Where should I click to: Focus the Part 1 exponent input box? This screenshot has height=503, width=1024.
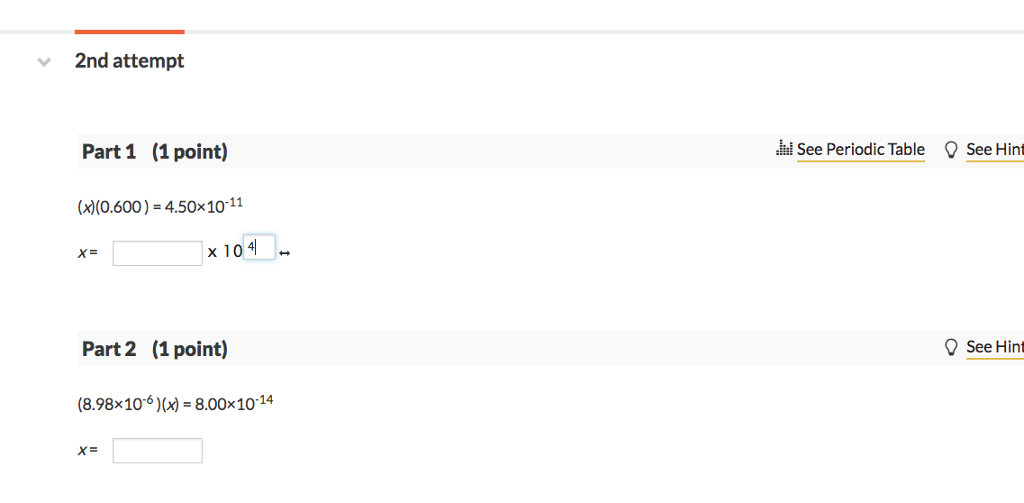pos(259,247)
